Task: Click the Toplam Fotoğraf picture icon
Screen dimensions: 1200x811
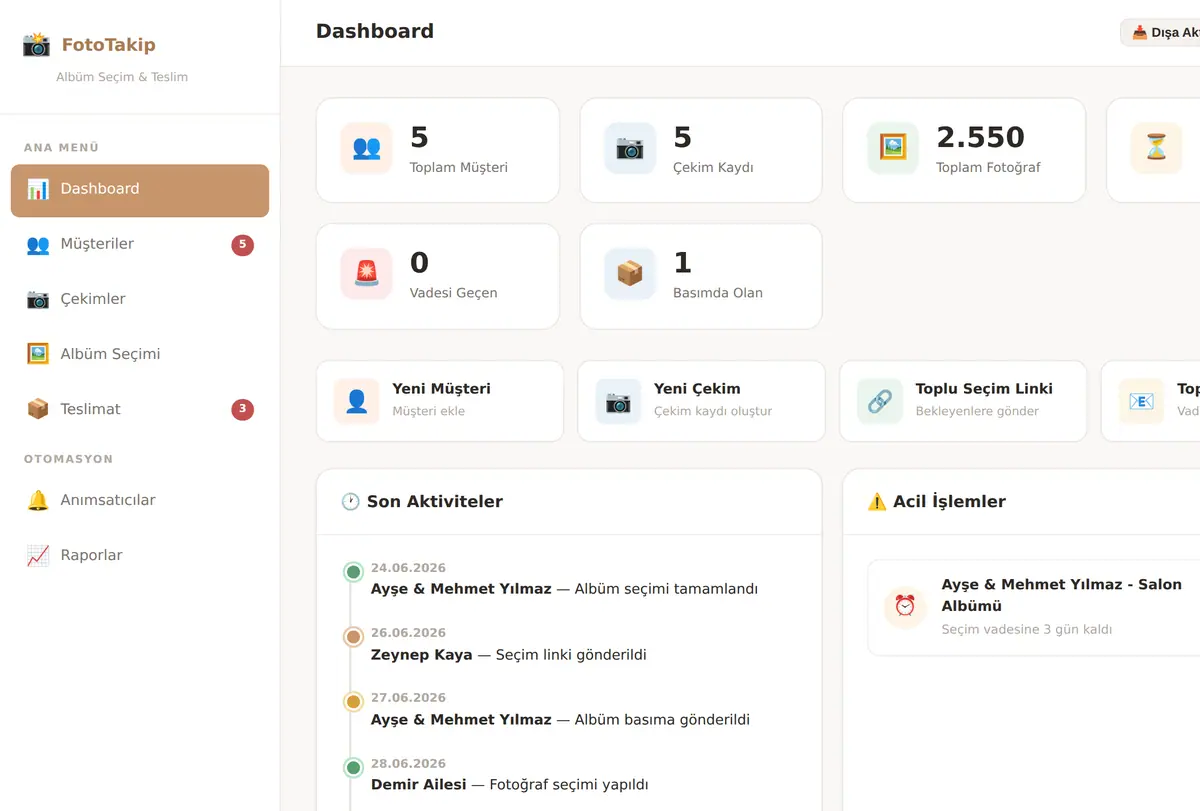Action: pyautogui.click(x=893, y=148)
